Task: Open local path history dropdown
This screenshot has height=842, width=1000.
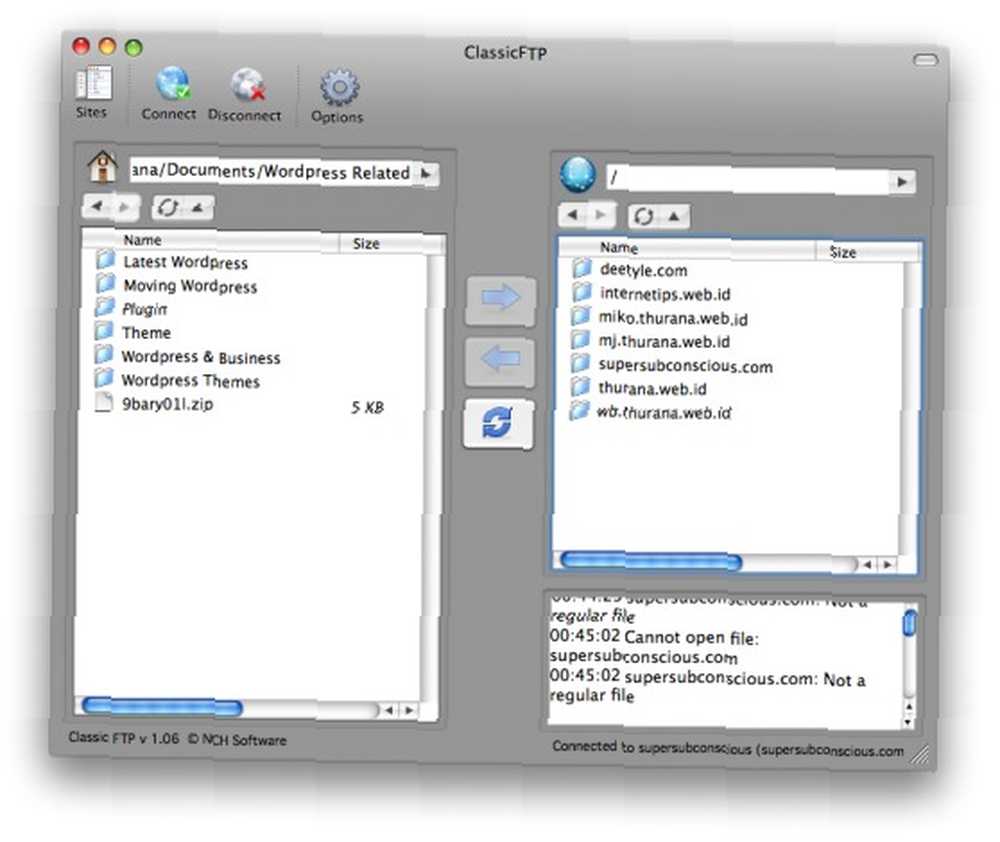Action: [428, 173]
